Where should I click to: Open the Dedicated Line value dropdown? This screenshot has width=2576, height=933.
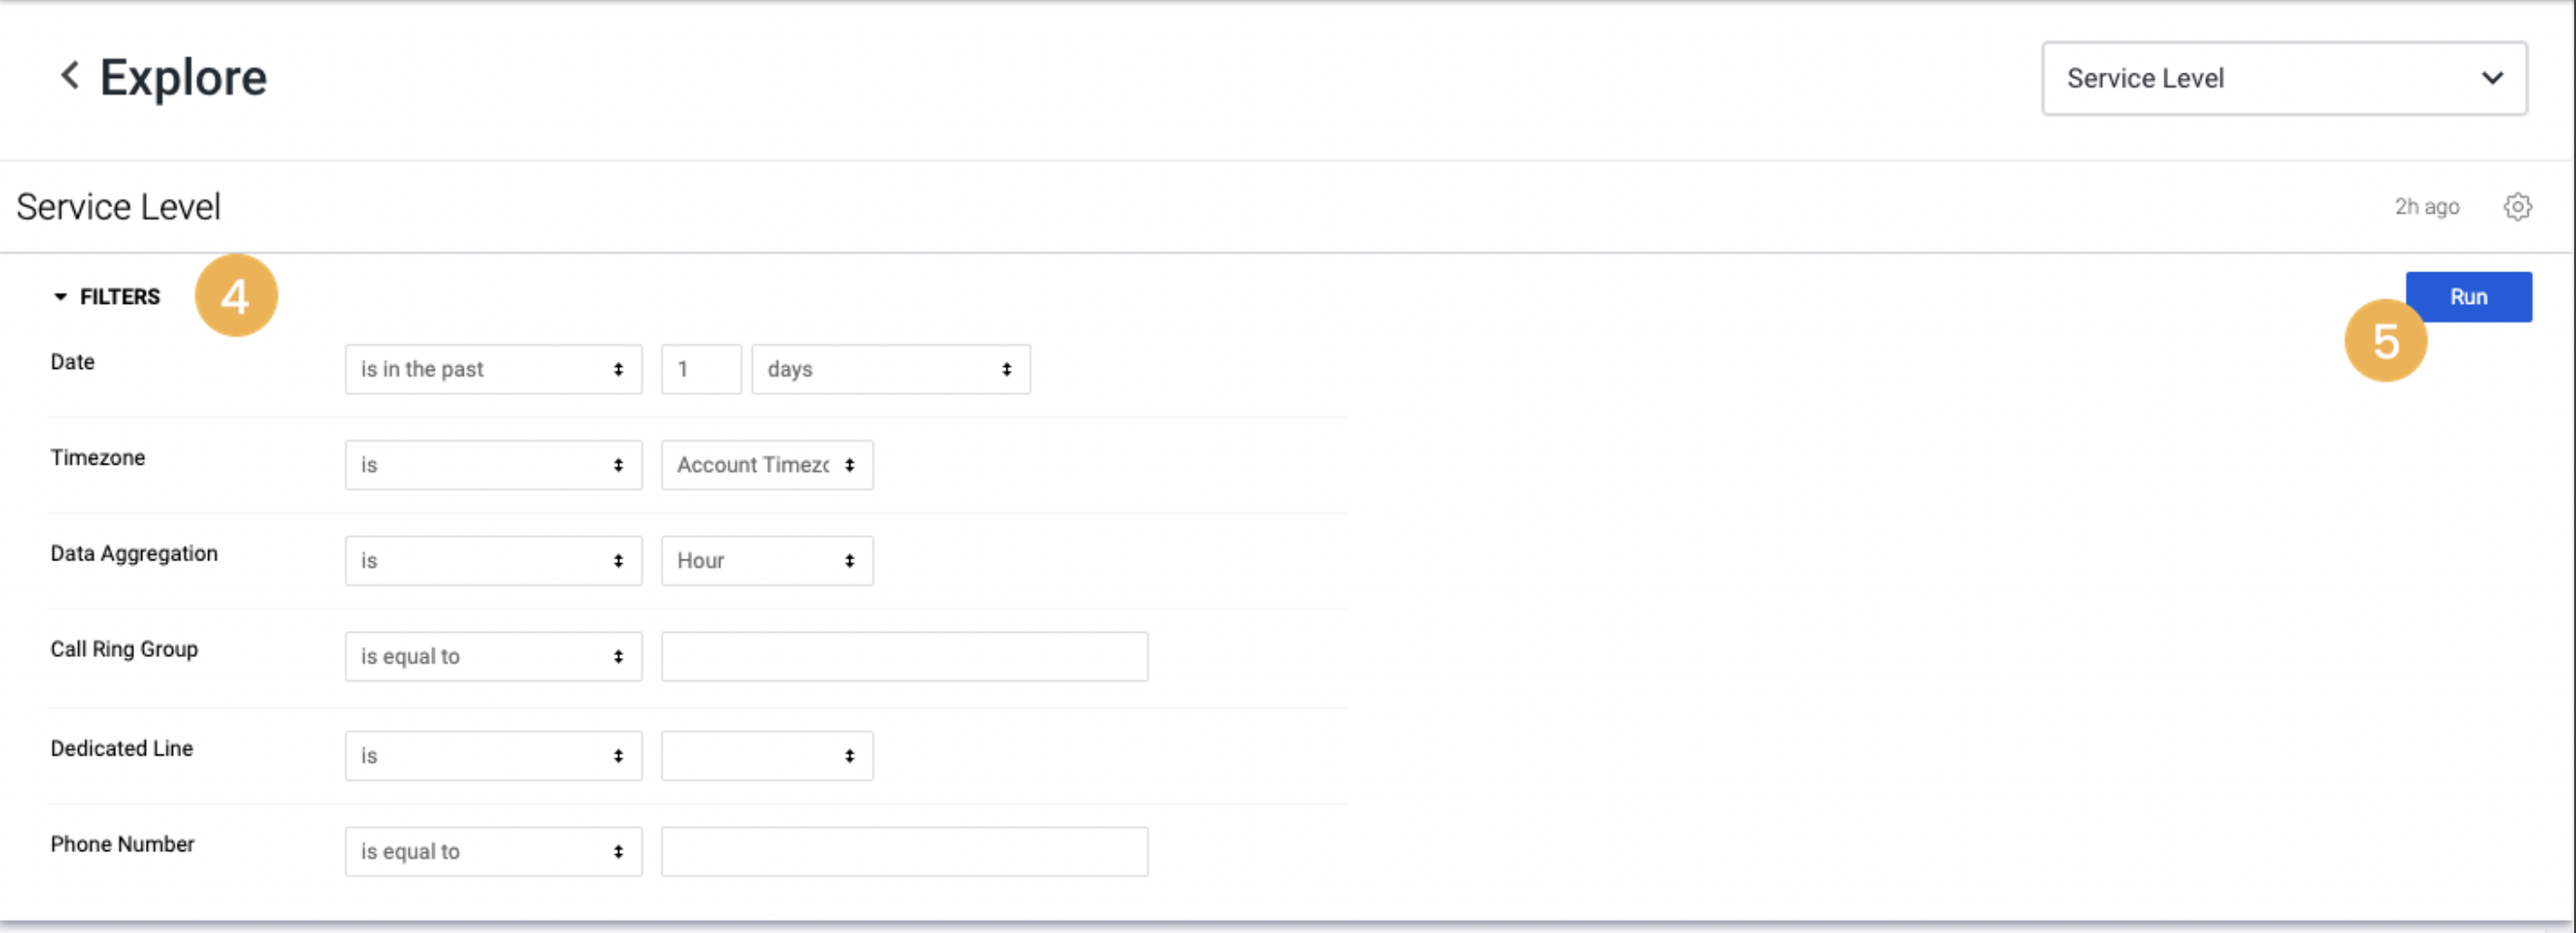(766, 756)
